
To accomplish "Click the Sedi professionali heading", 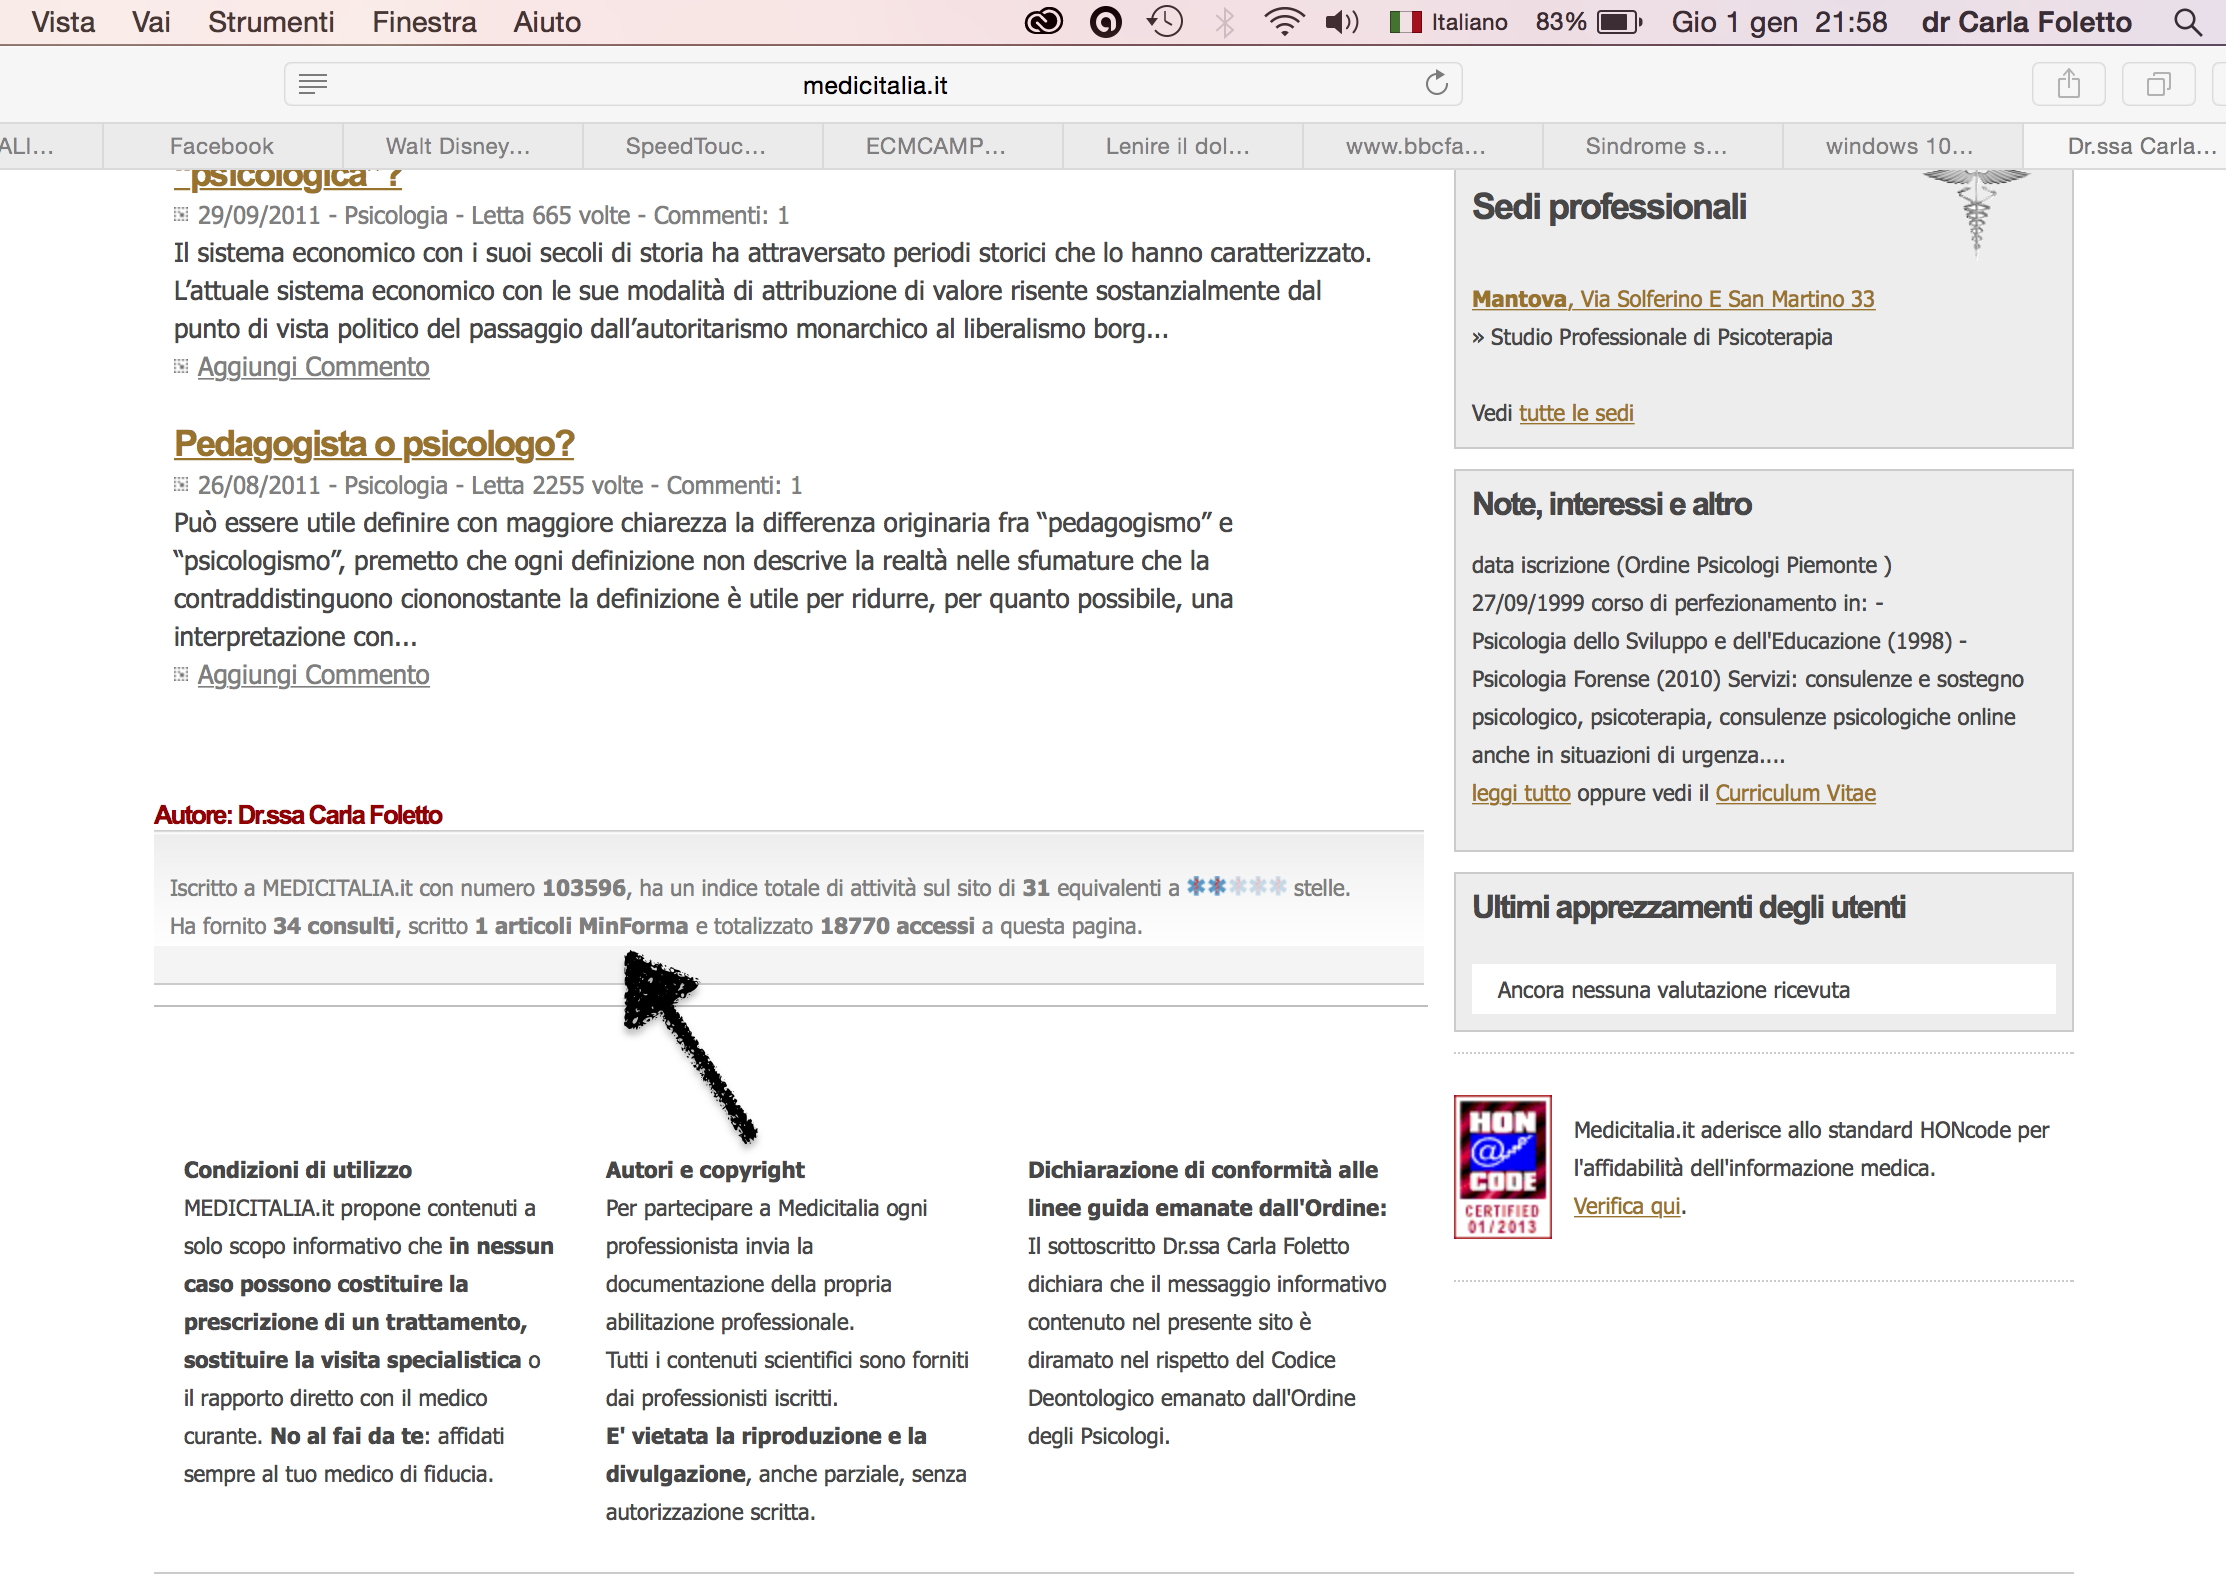I will (x=1609, y=207).
